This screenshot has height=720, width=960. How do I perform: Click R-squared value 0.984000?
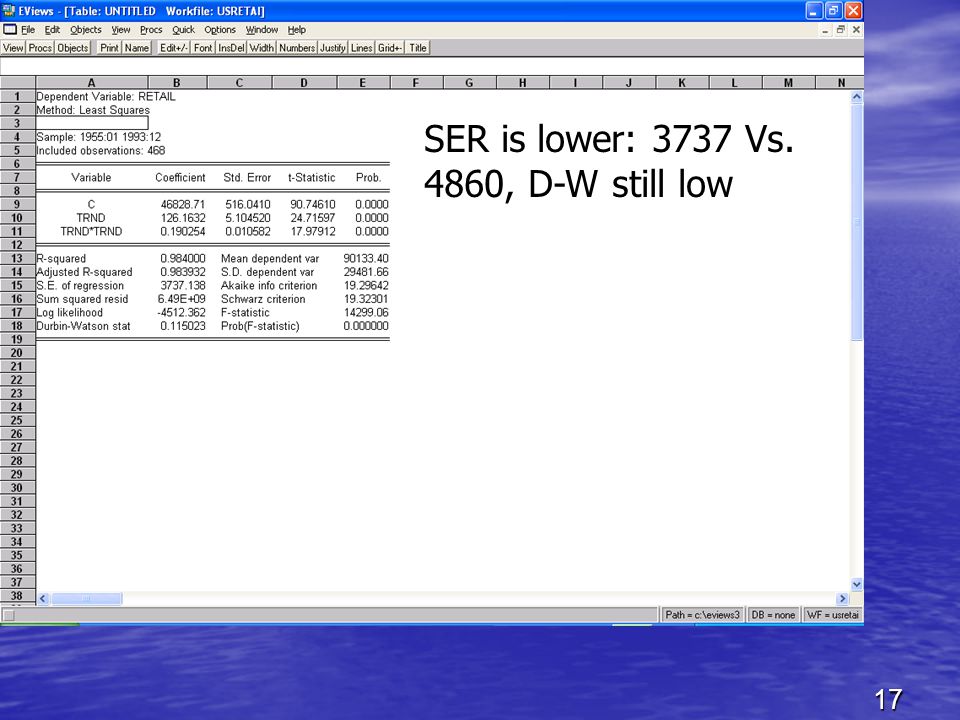point(183,258)
